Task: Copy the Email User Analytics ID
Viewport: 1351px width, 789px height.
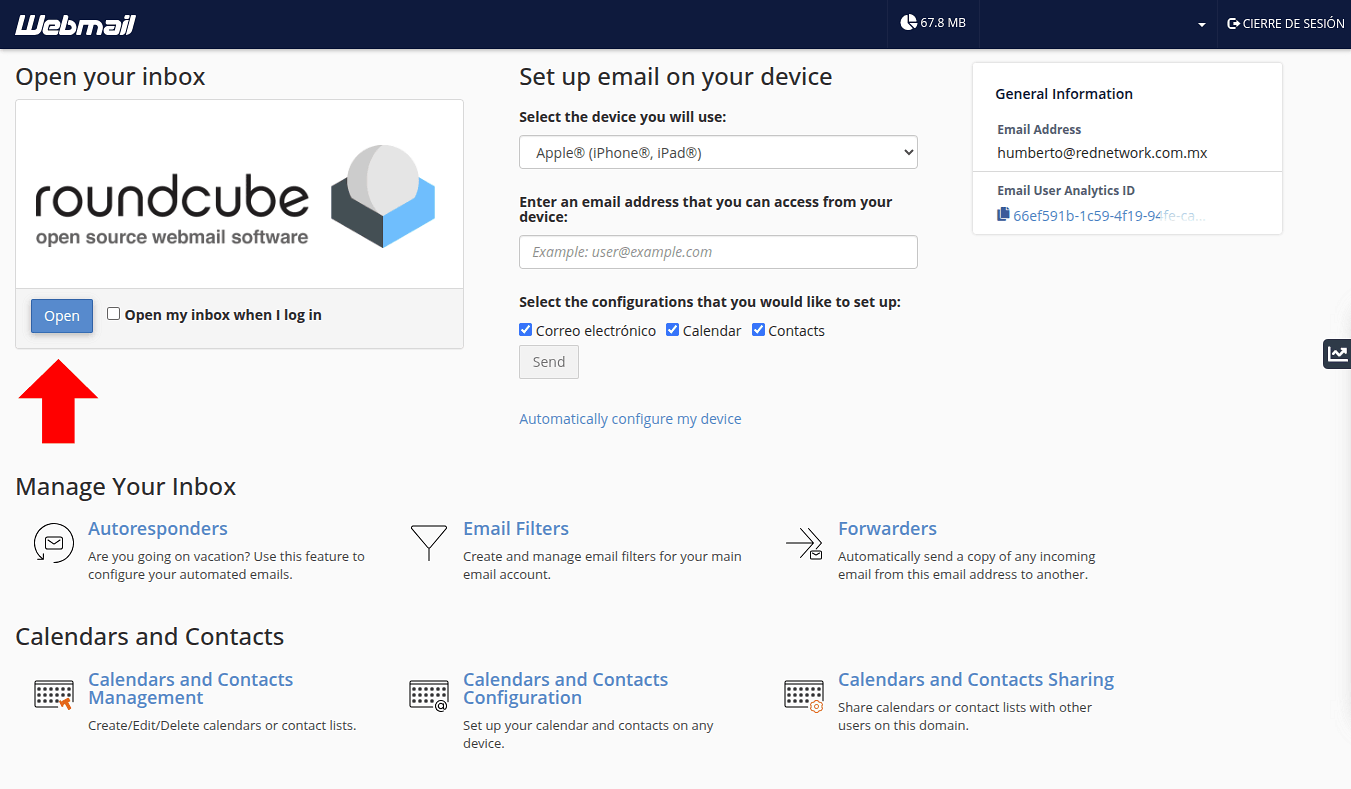Action: pos(1003,215)
